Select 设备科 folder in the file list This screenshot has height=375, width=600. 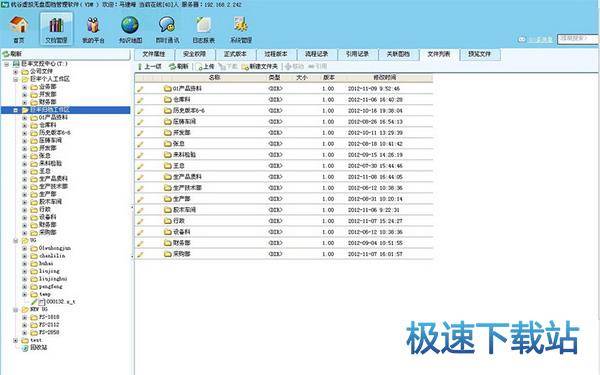(177, 232)
